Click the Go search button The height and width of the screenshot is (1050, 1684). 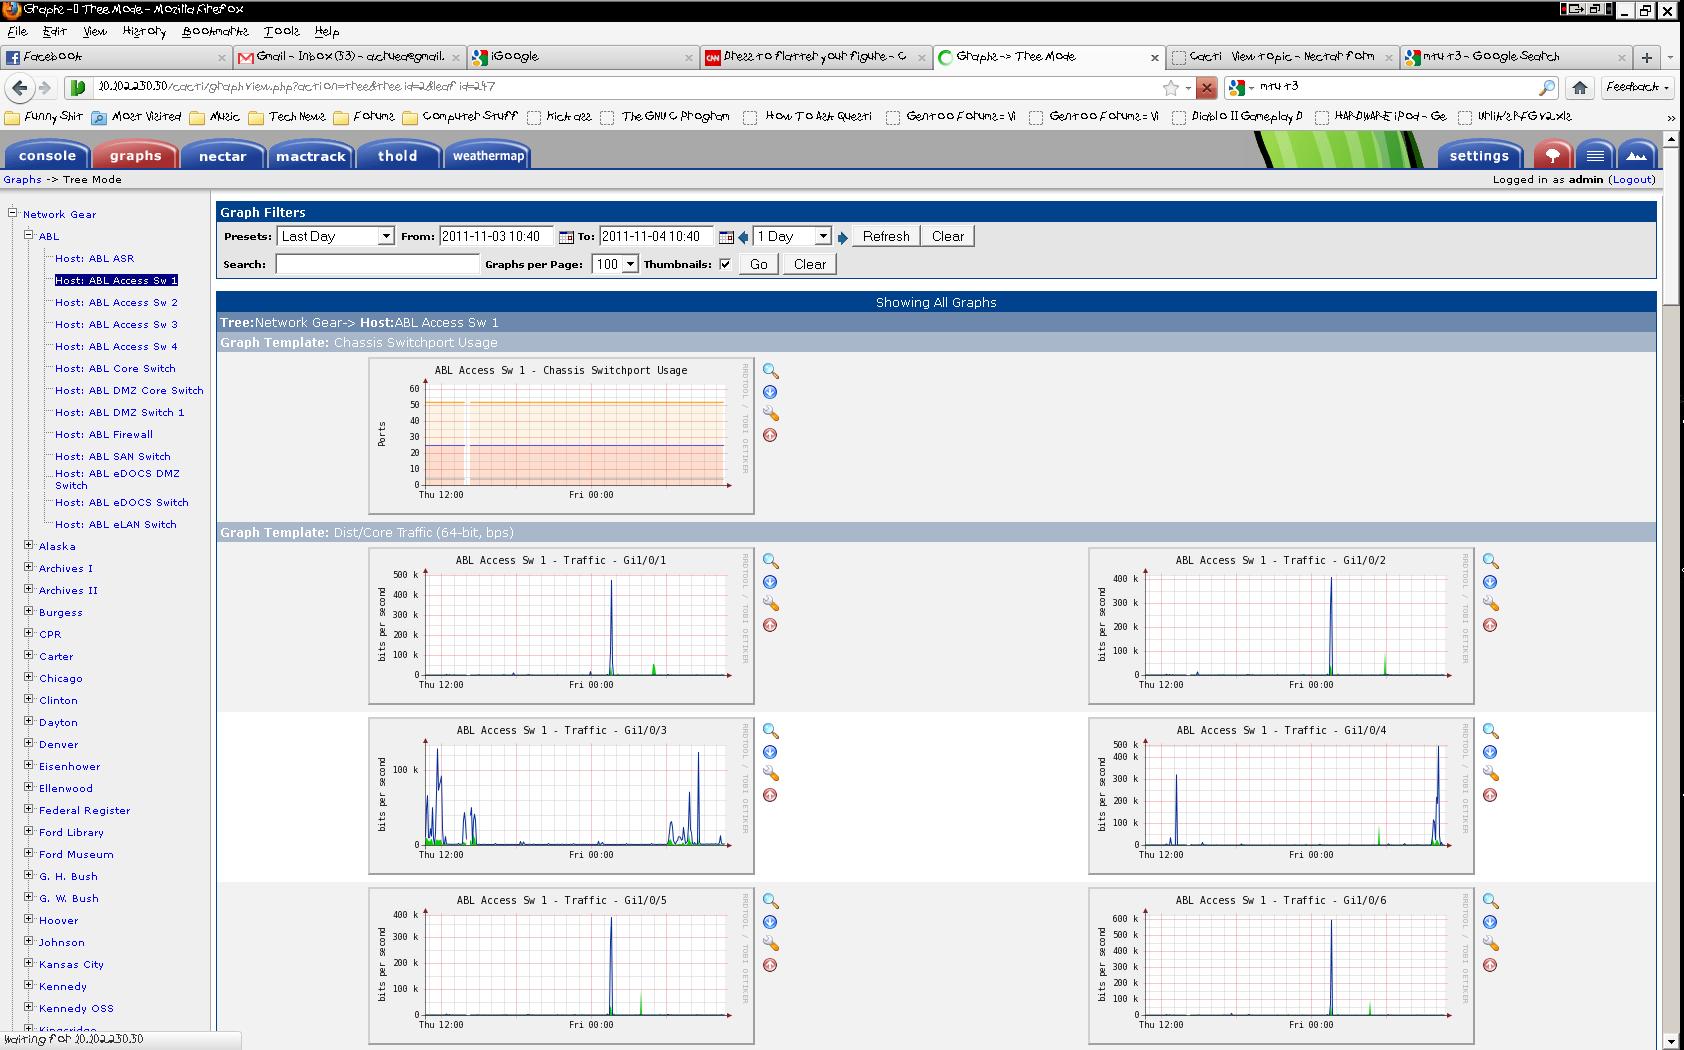tap(759, 264)
